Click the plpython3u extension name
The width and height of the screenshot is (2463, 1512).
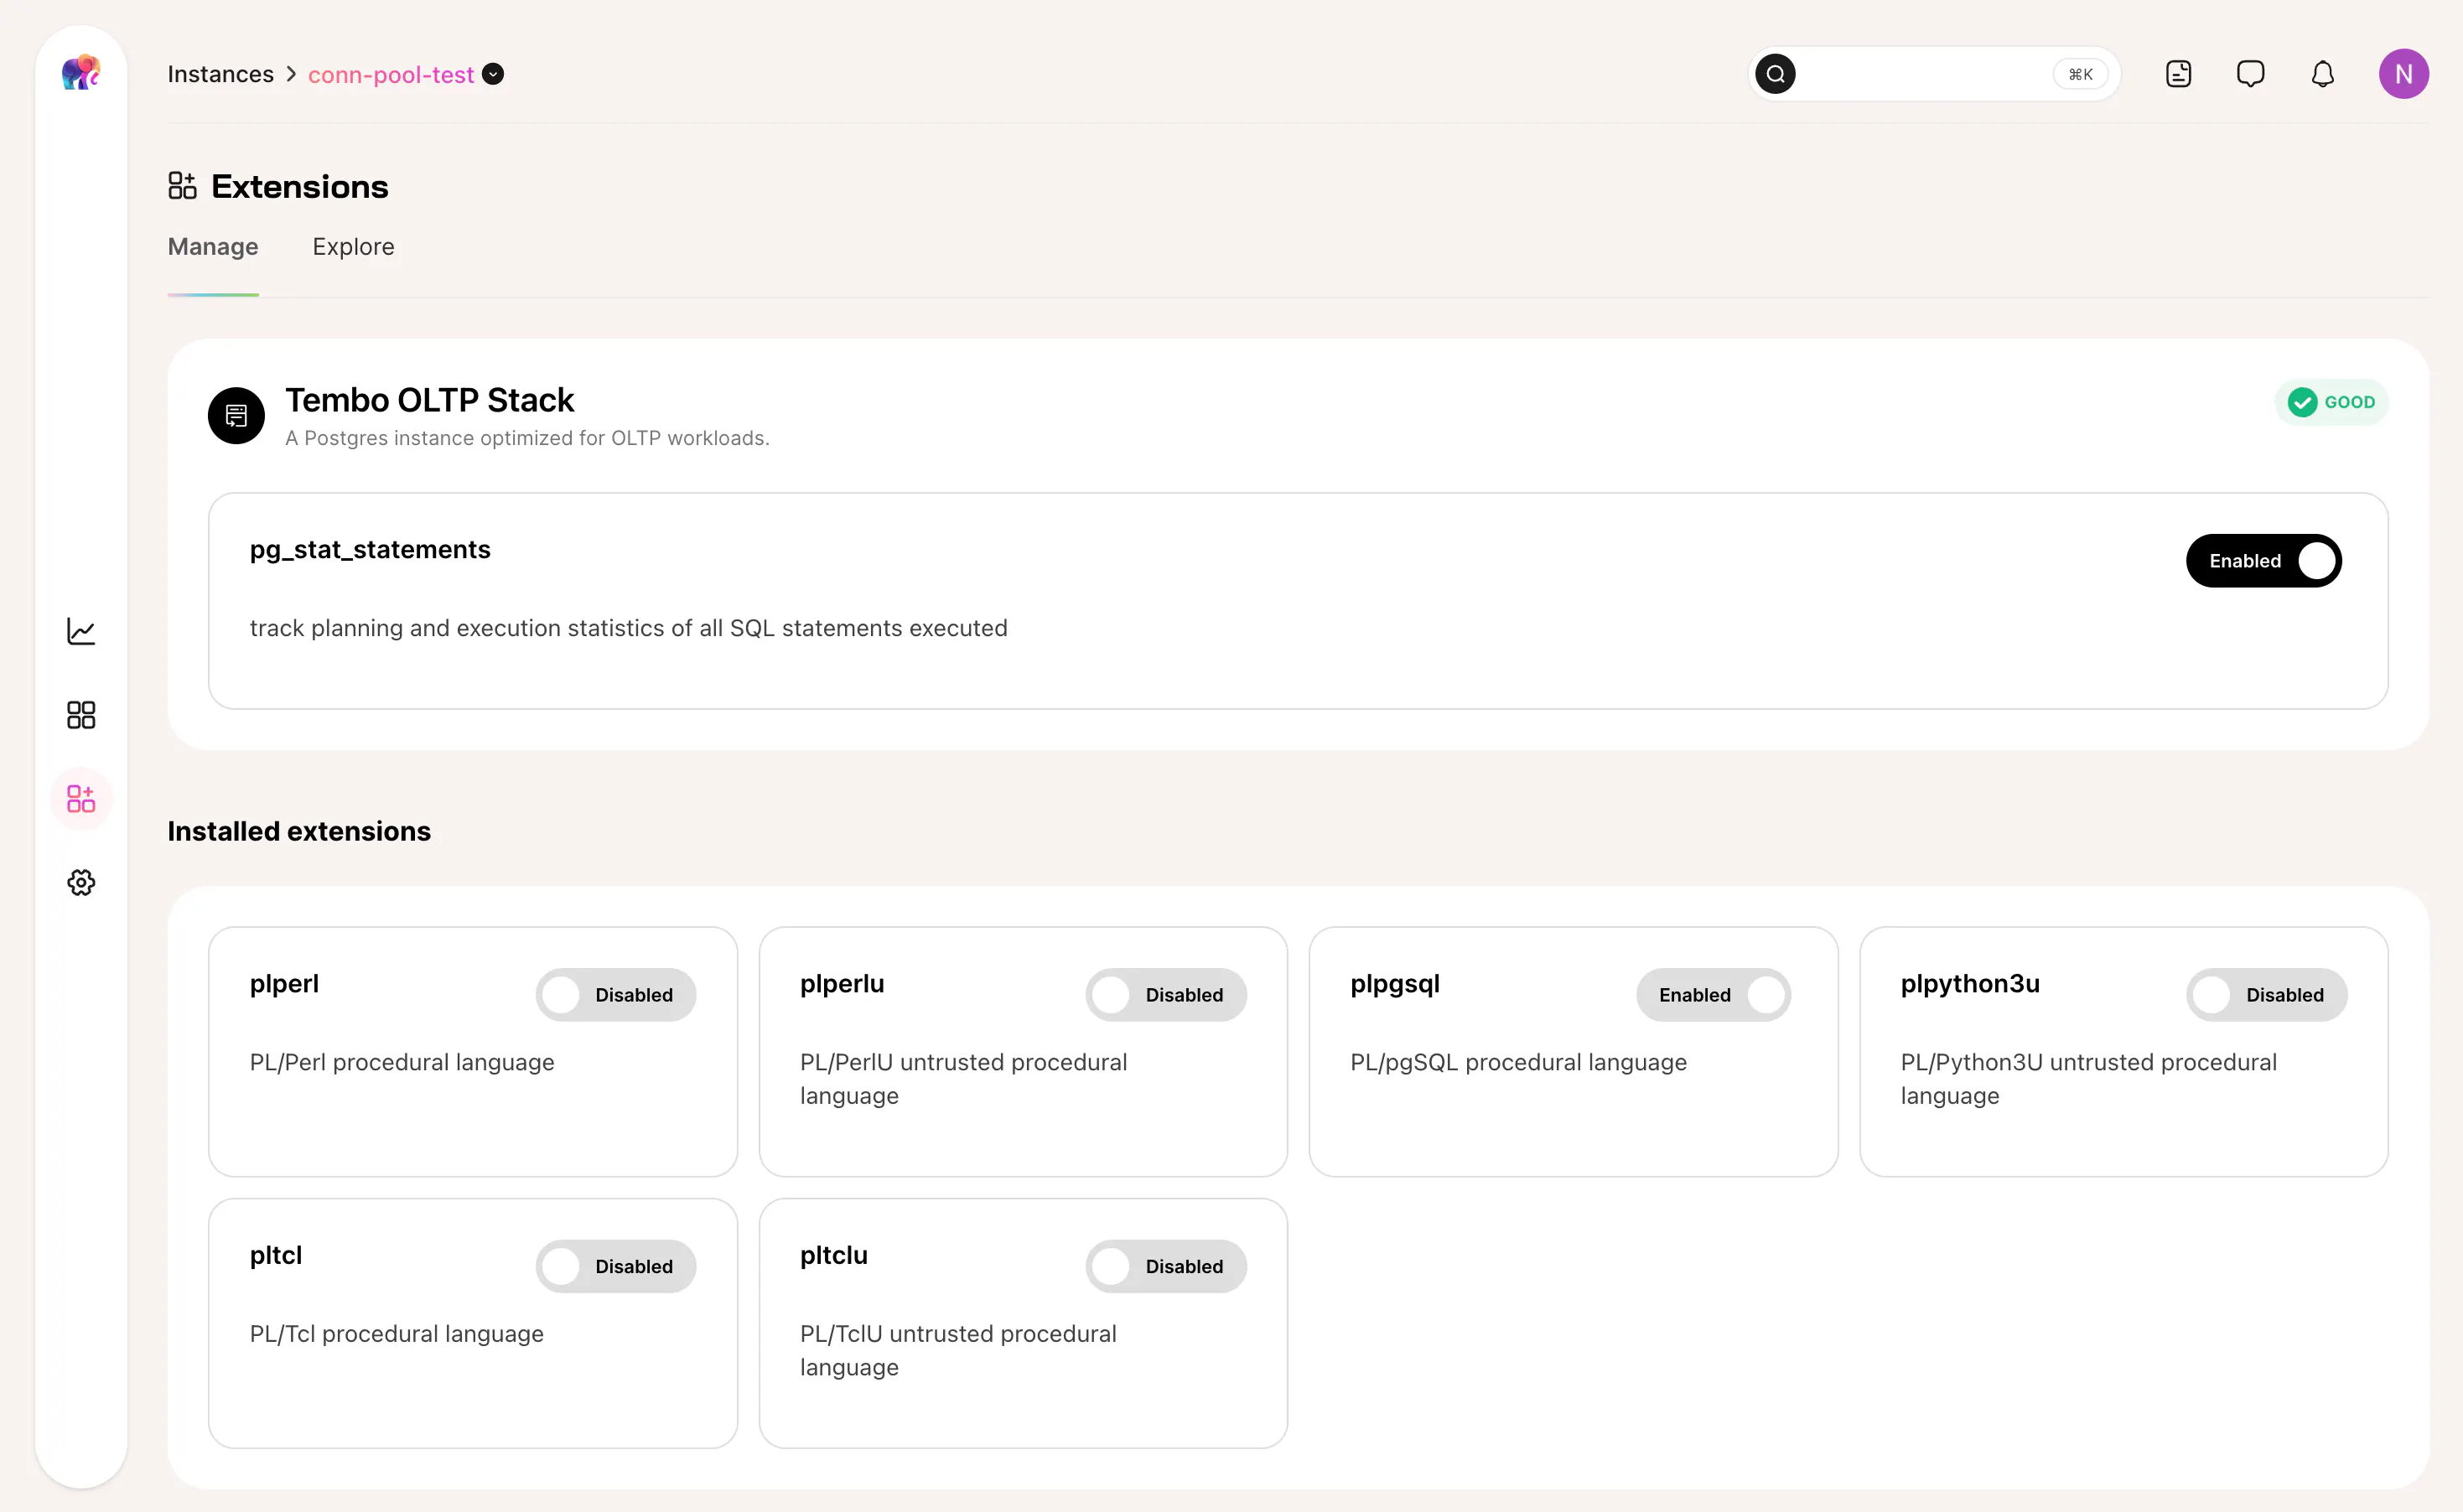(x=1970, y=984)
